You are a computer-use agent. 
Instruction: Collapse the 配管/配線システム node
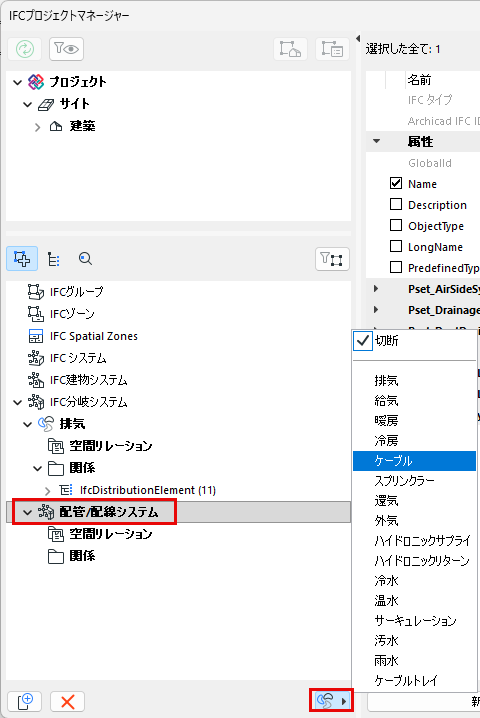pos(27,512)
